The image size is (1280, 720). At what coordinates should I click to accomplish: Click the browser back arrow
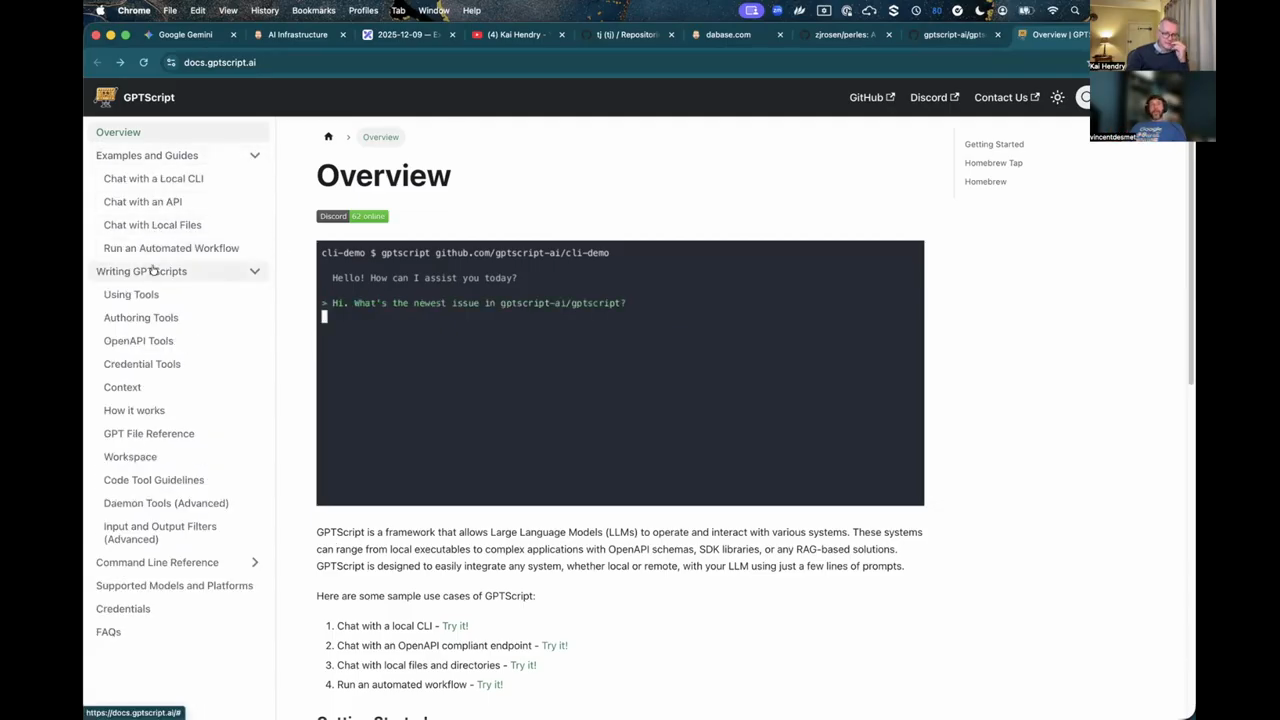coord(97,62)
